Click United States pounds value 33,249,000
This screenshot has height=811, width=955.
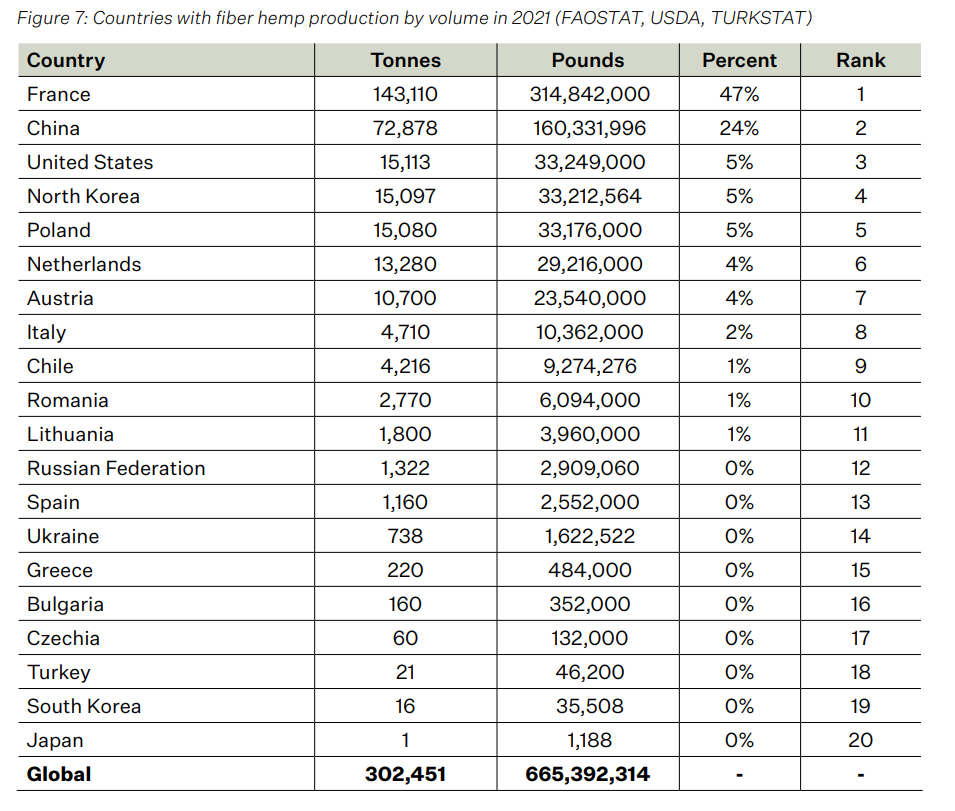point(590,163)
